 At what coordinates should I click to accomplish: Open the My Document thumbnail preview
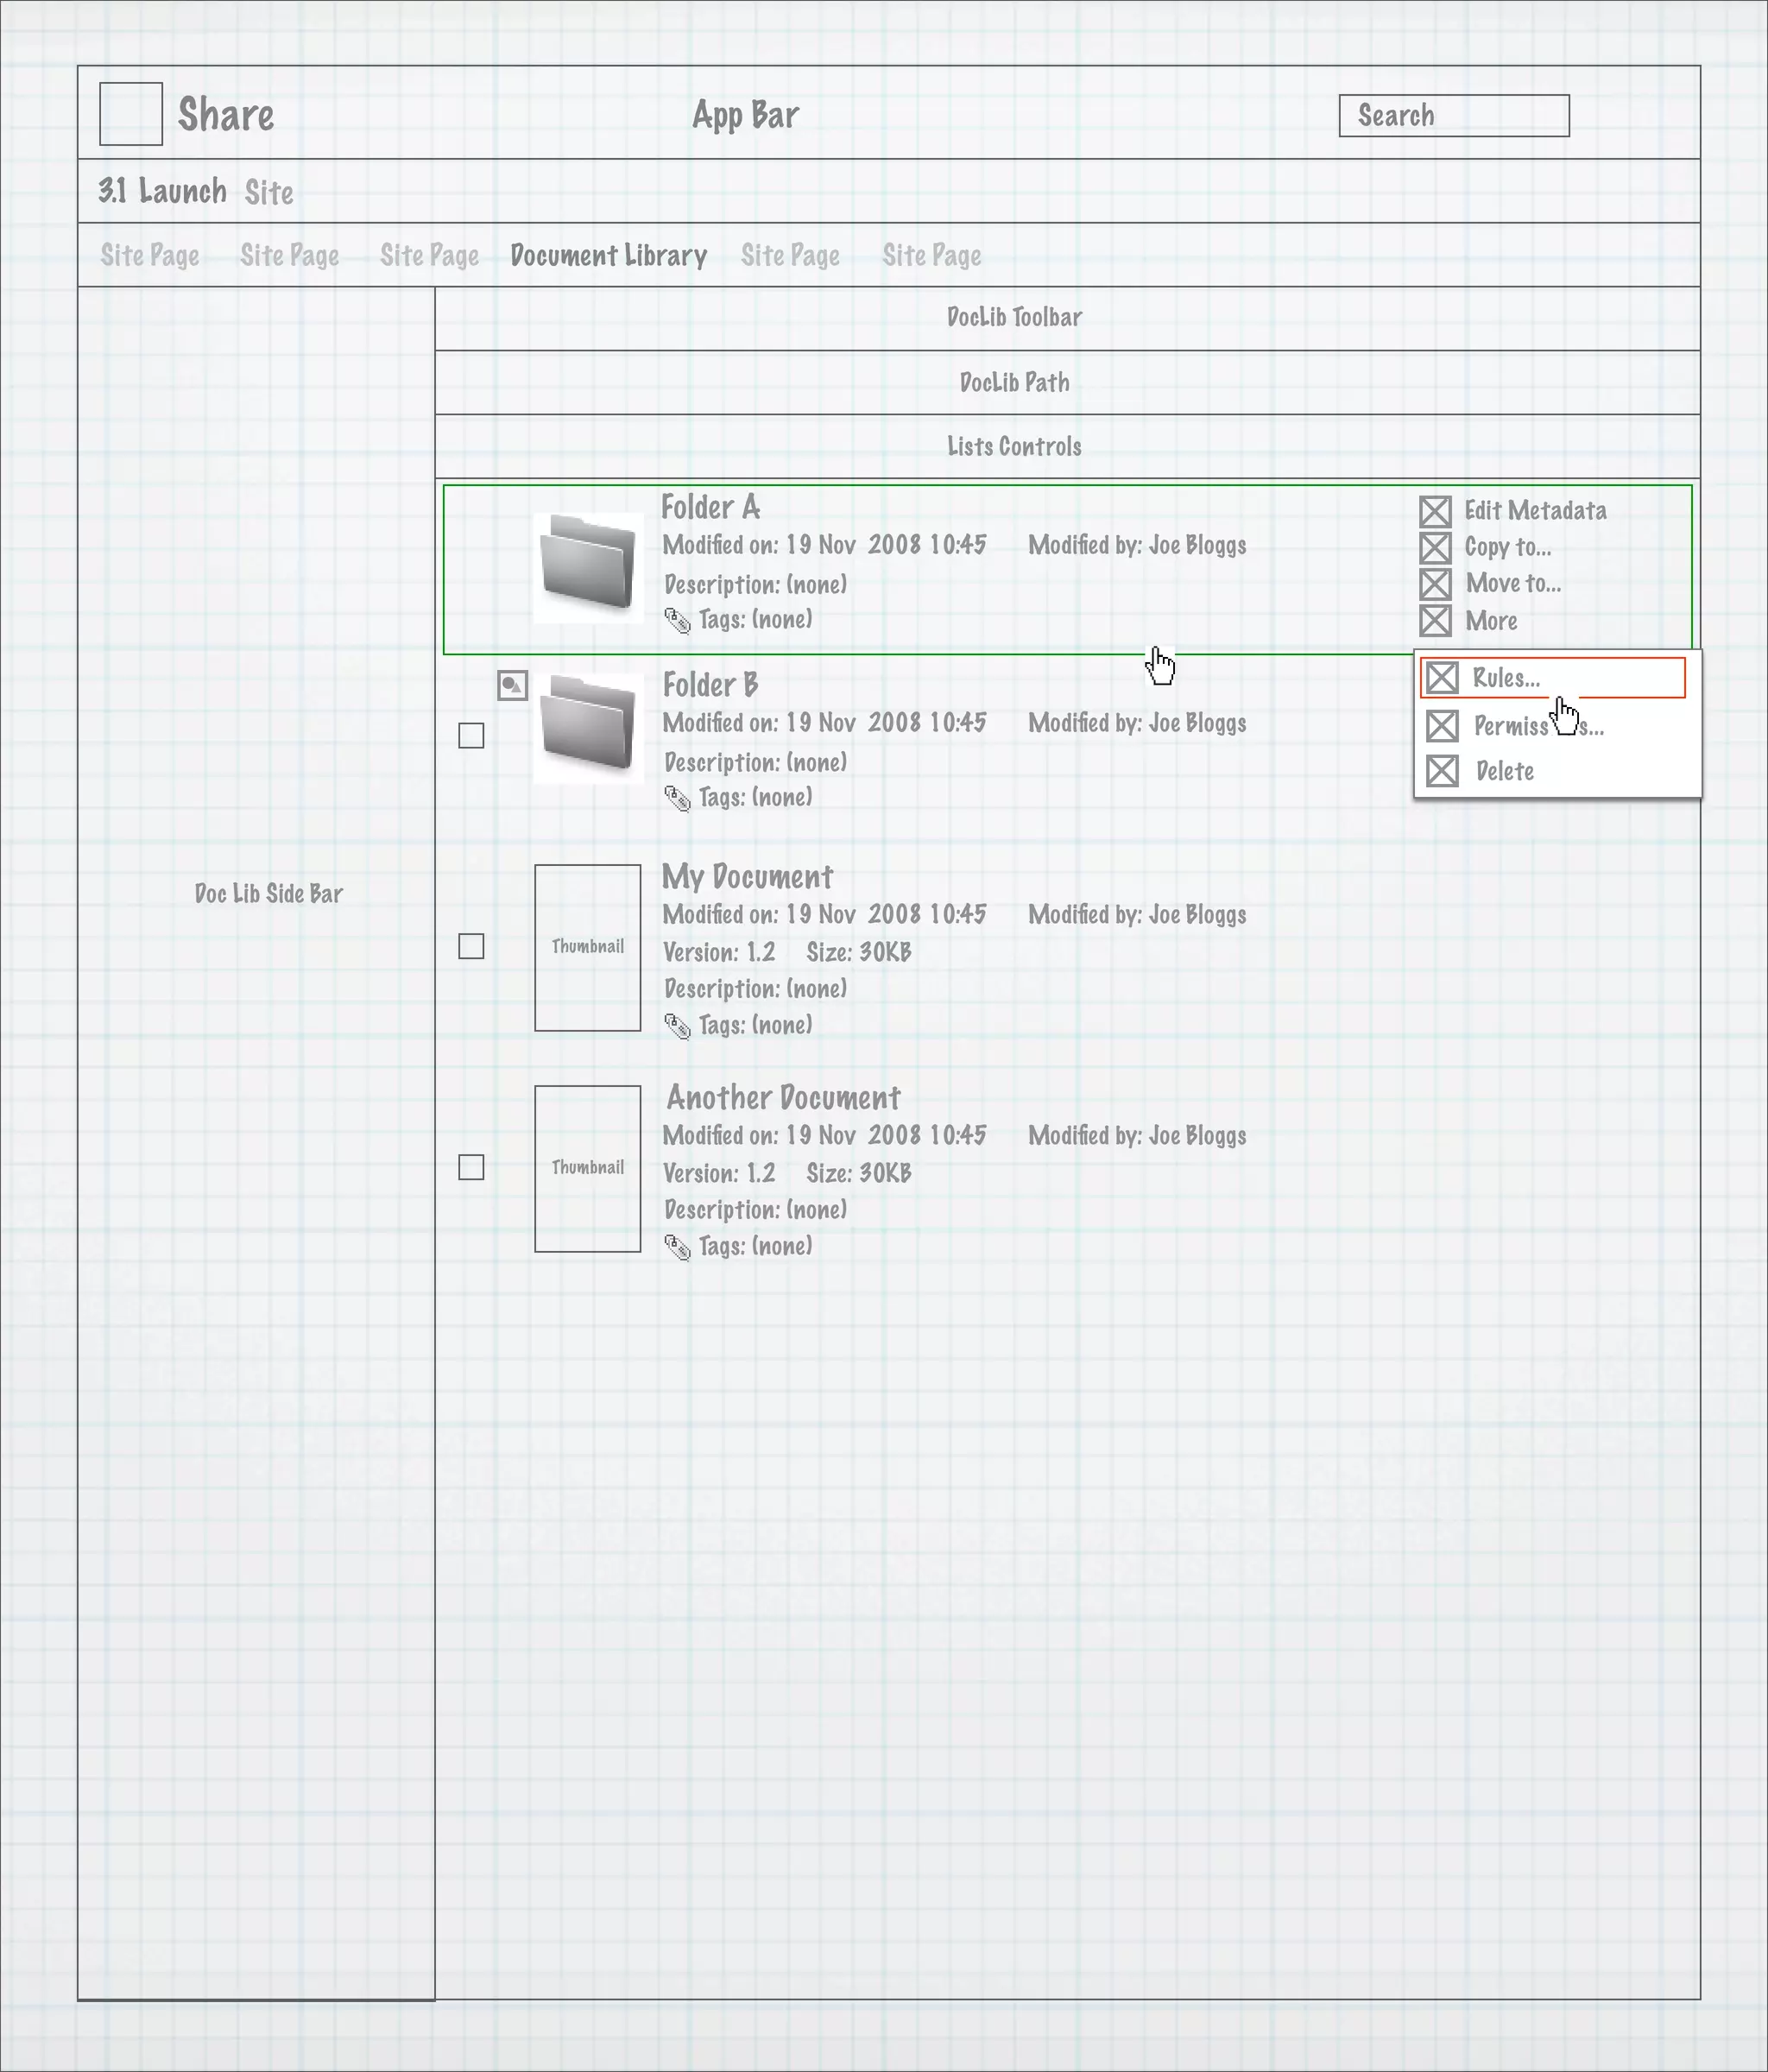pyautogui.click(x=588, y=947)
